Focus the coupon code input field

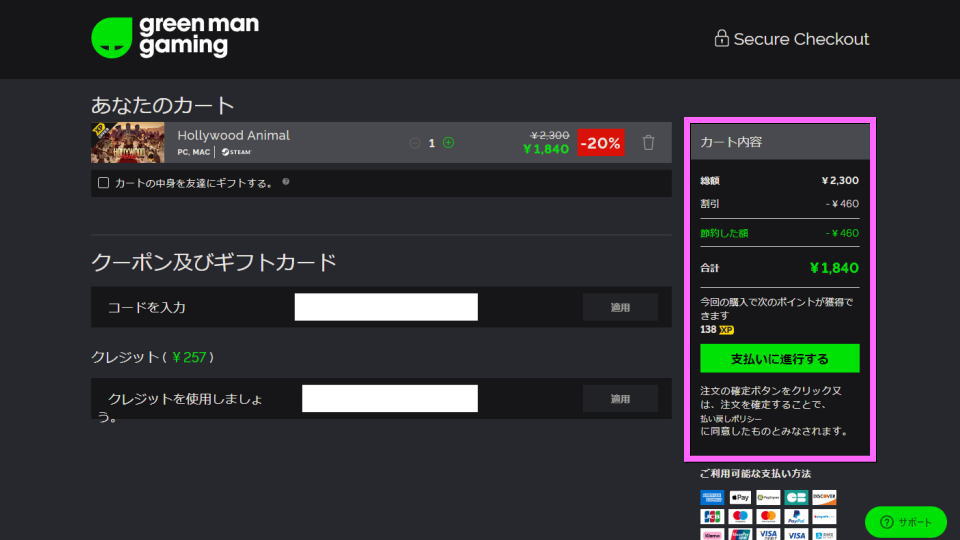[386, 307]
